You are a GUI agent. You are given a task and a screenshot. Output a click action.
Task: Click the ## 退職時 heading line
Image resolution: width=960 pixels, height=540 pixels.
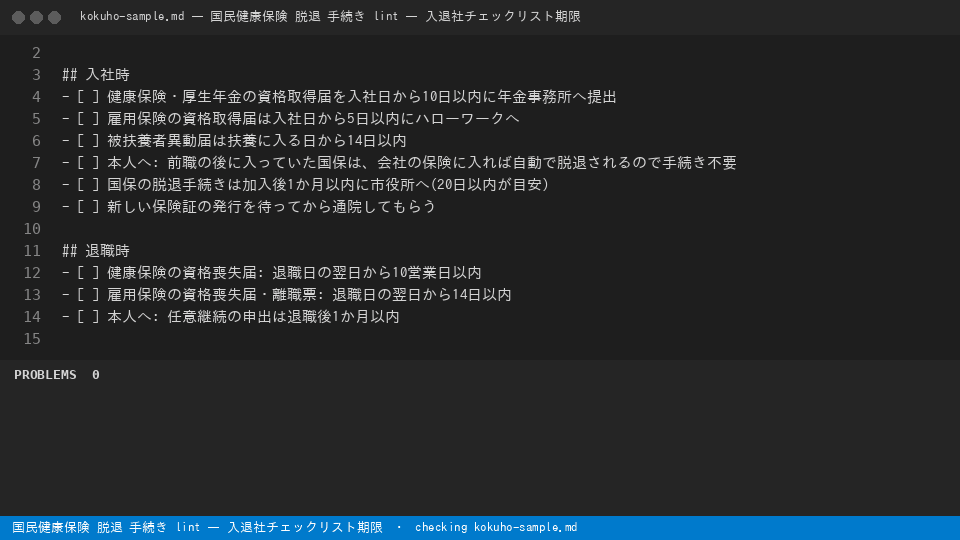pos(96,251)
